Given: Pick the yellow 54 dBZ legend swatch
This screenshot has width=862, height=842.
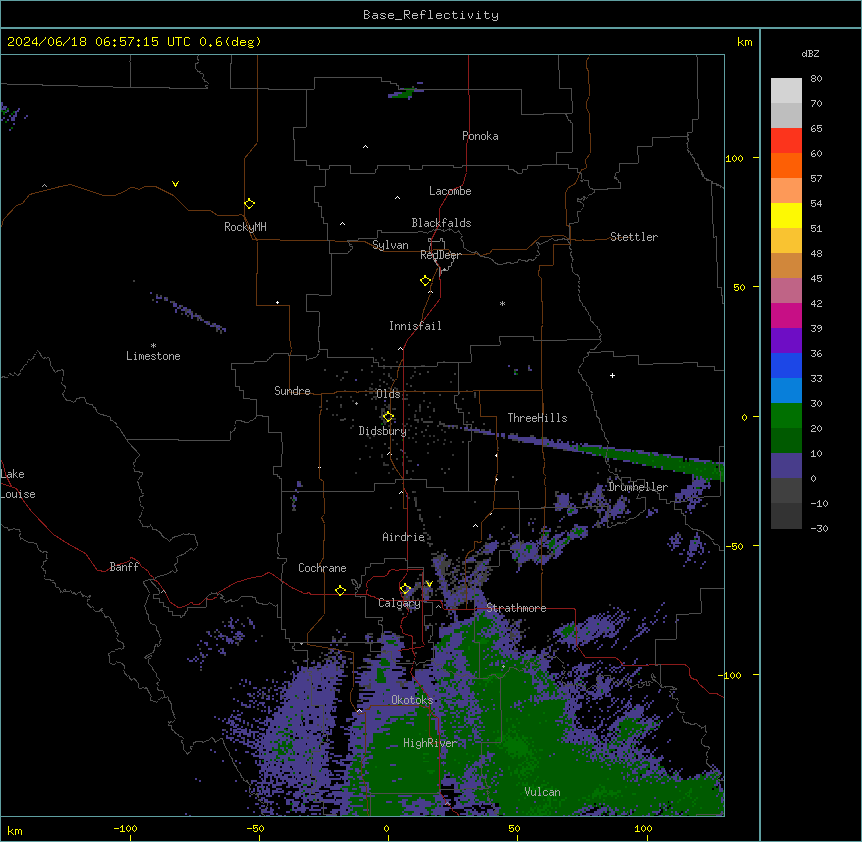Looking at the screenshot, I should pyautogui.click(x=786, y=215).
